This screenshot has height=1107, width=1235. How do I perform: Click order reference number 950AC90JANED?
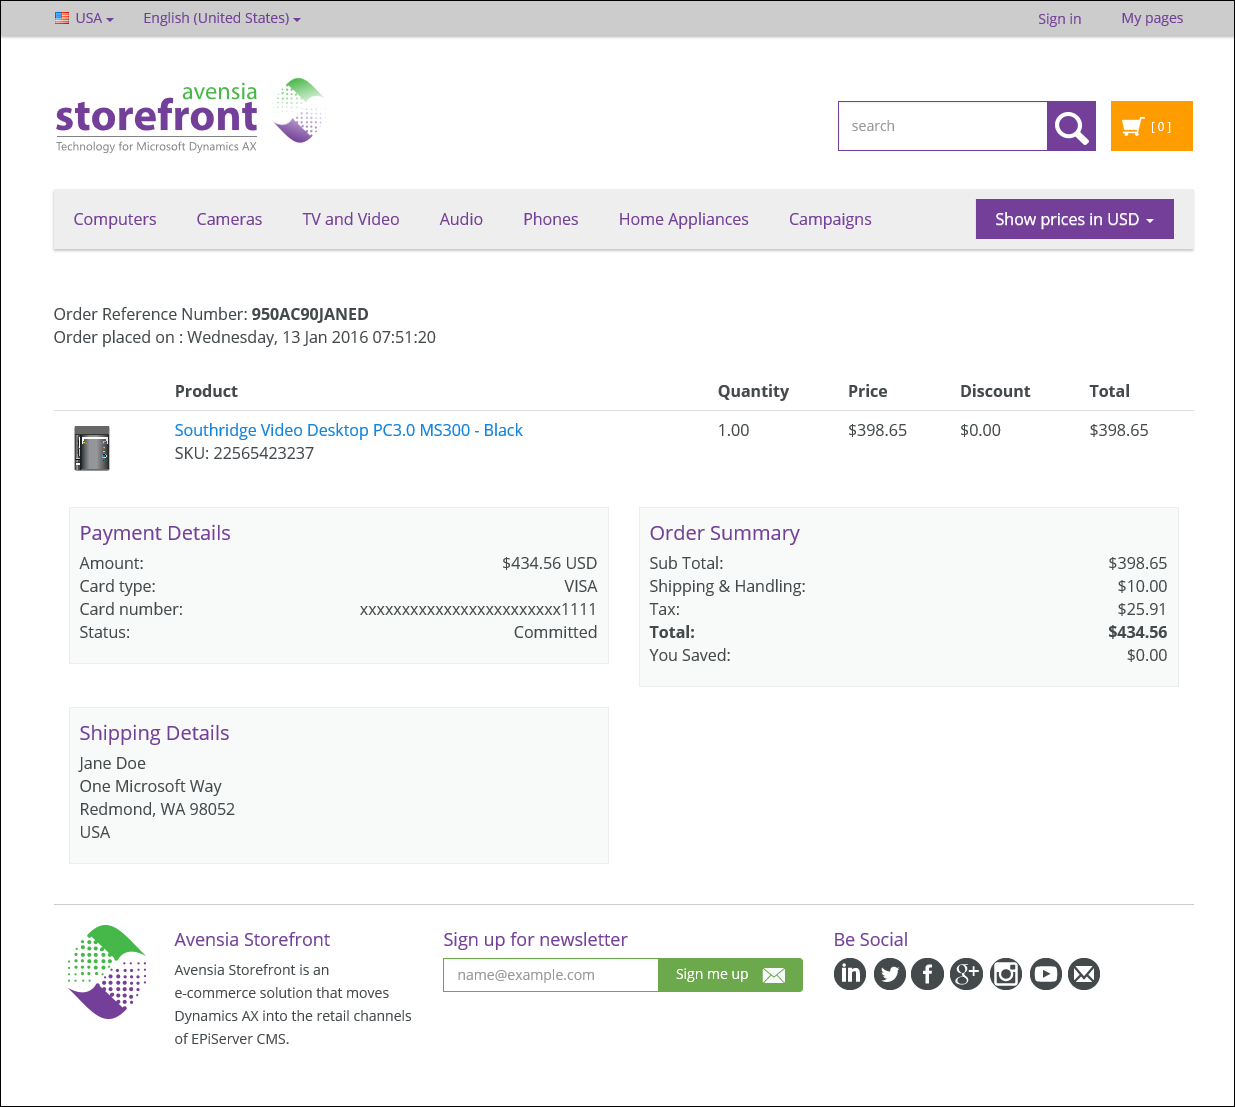coord(310,314)
